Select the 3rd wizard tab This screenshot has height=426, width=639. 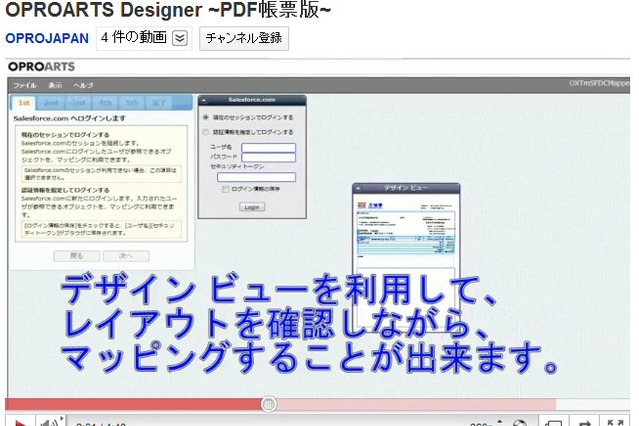[77, 103]
